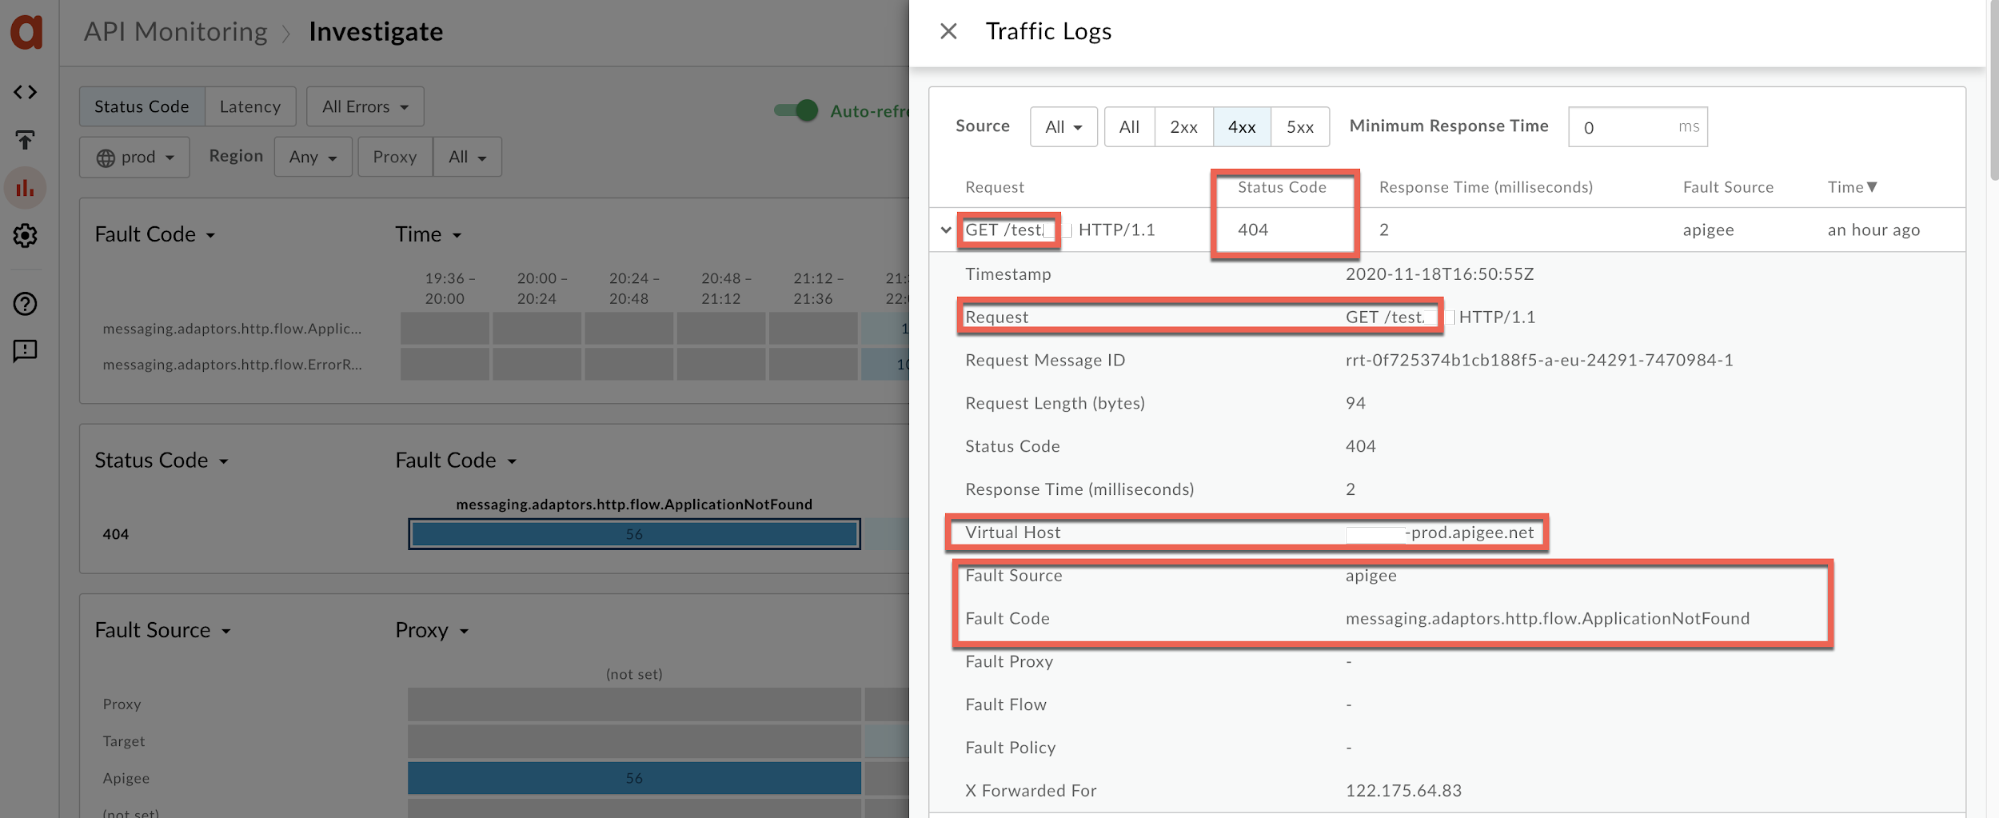The width and height of the screenshot is (1999, 818).
Task: Click the 404 status code row label
Action: (116, 534)
